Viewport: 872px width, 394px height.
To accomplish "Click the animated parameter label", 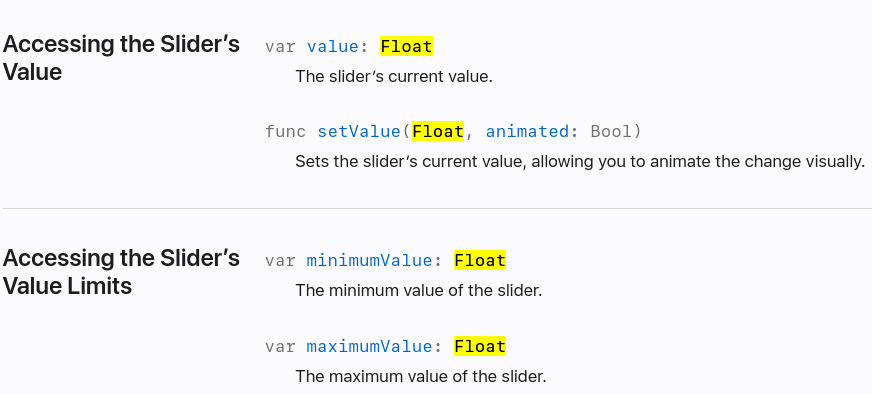I will pyautogui.click(x=527, y=131).
